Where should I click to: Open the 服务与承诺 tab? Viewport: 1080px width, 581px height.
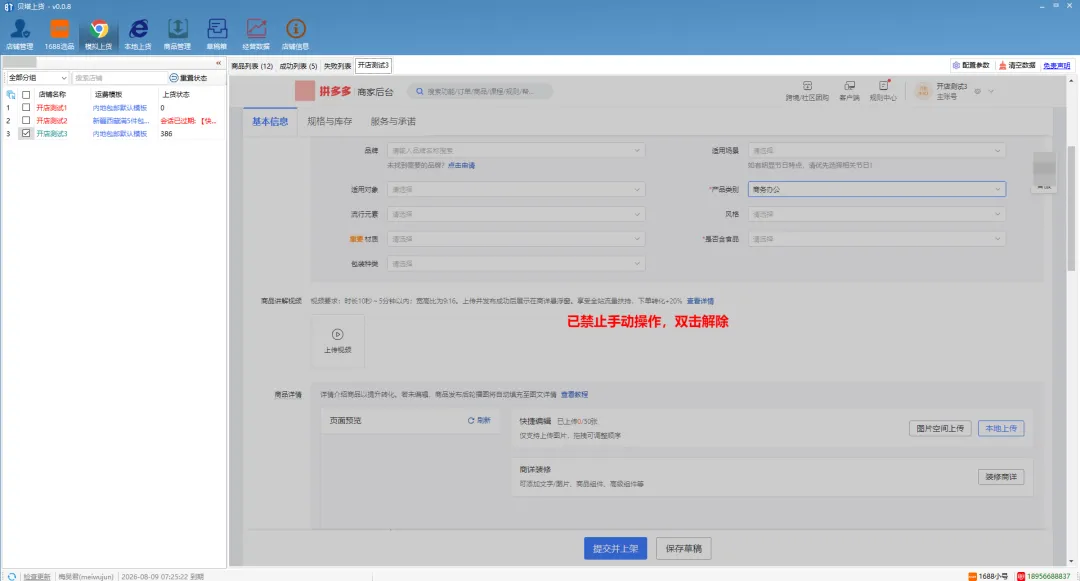(393, 121)
